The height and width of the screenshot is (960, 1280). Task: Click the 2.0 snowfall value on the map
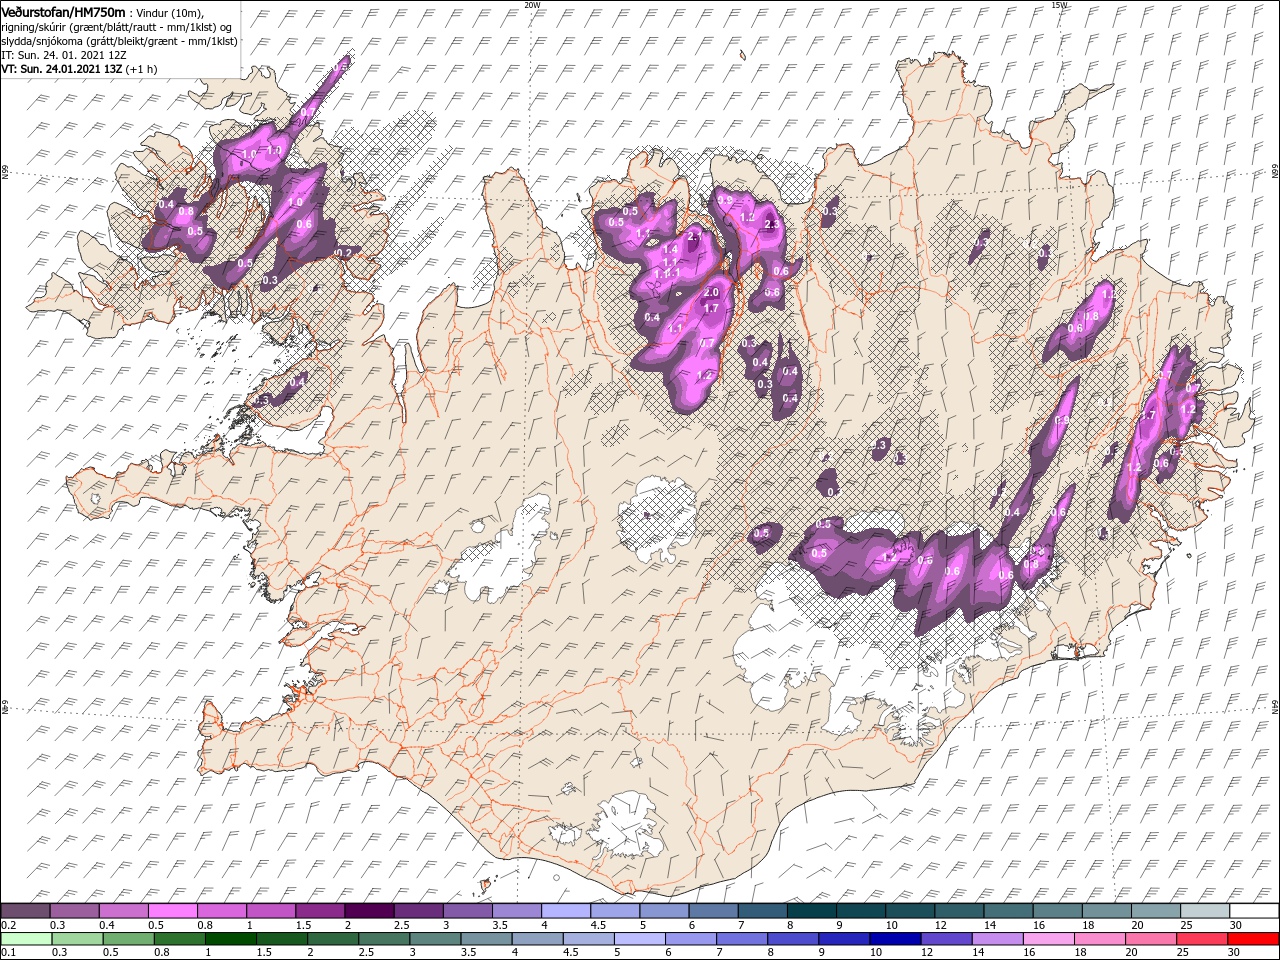(x=712, y=292)
